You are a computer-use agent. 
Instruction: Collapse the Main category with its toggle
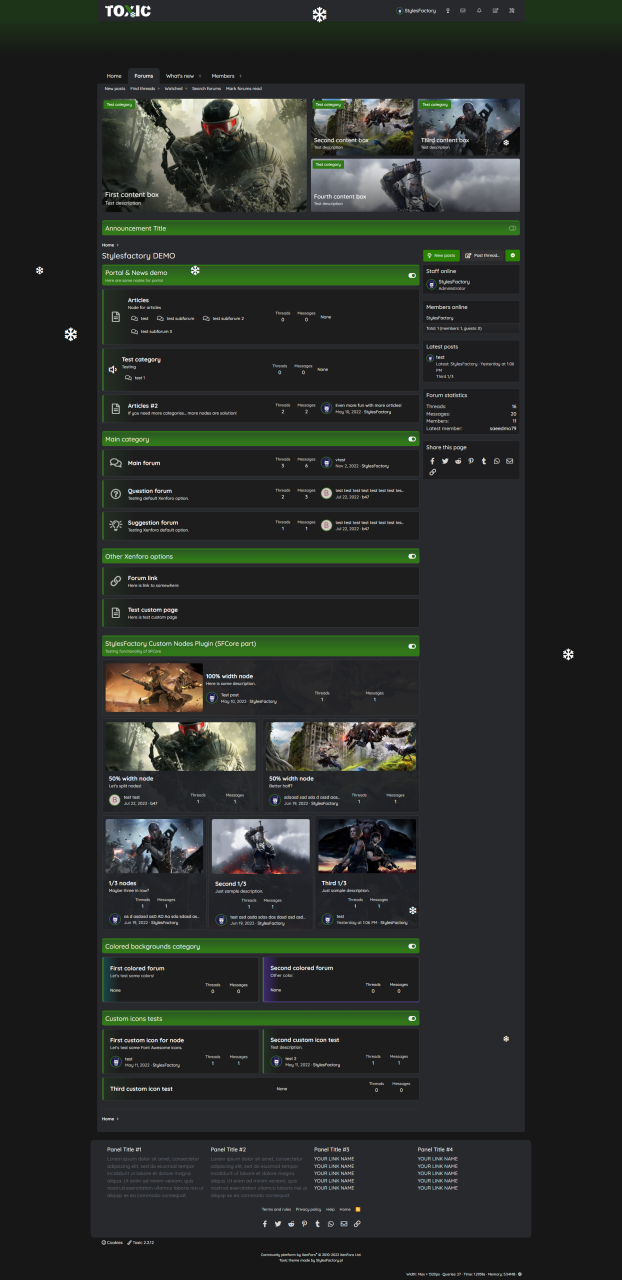pyautogui.click(x=412, y=439)
